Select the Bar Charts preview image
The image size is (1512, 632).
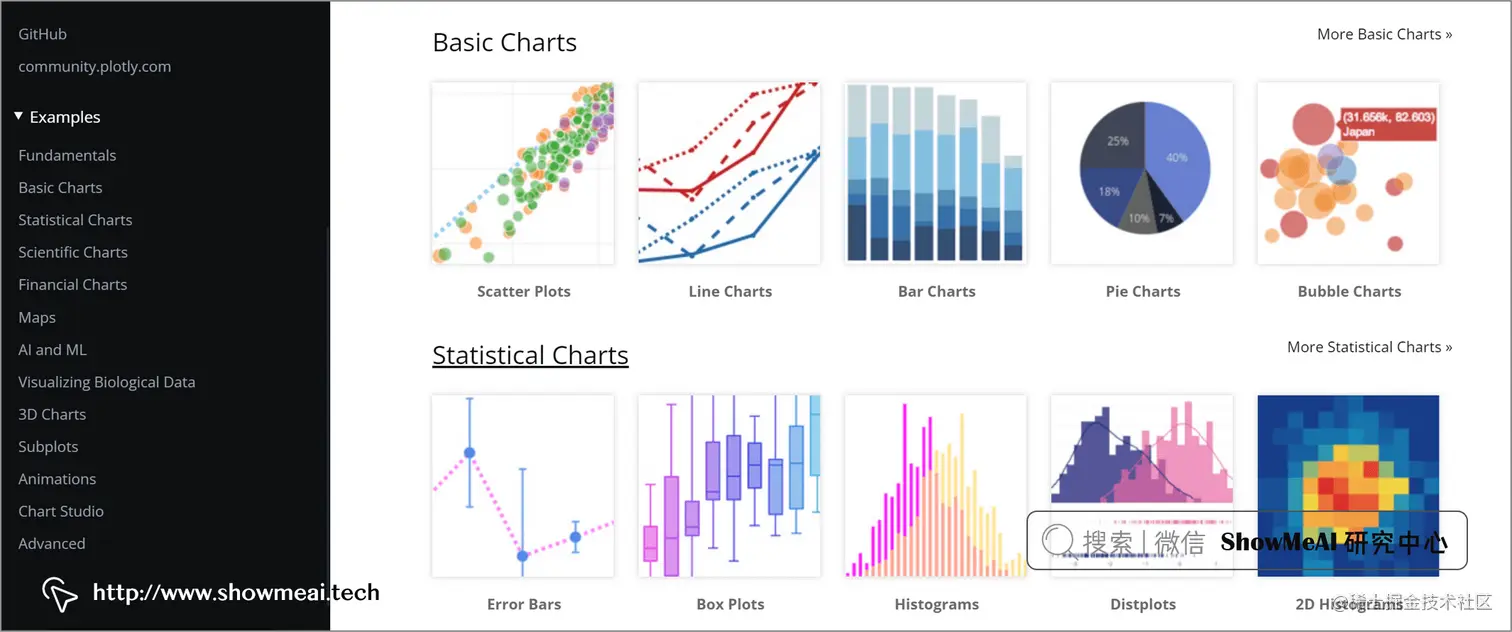[936, 173]
